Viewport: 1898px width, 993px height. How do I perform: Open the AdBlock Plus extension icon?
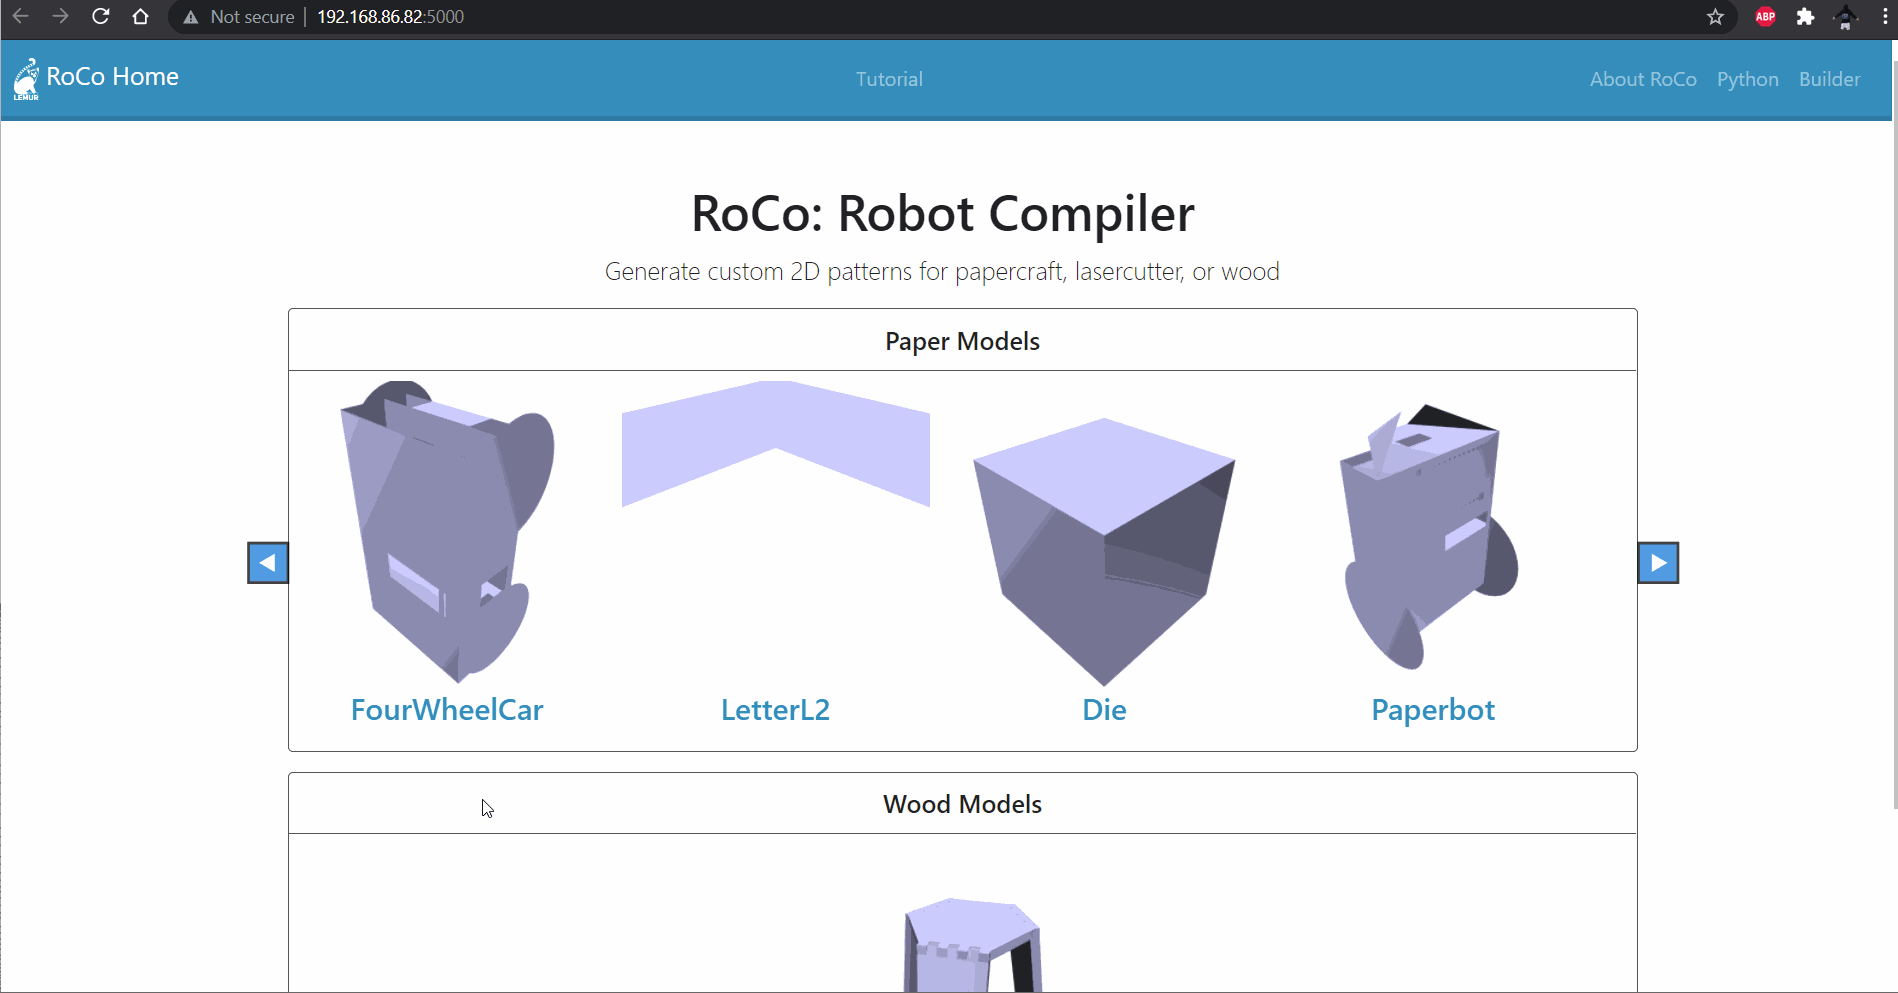(1765, 17)
